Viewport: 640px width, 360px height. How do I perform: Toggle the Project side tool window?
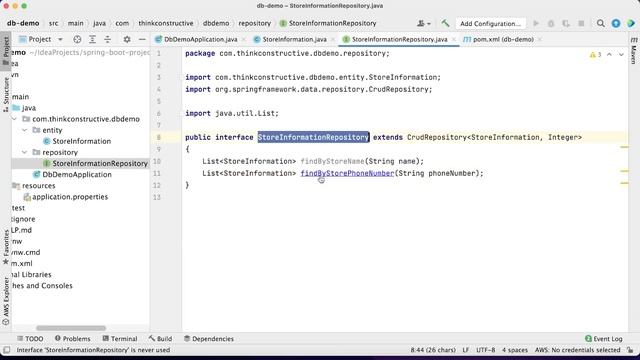tap(6, 51)
